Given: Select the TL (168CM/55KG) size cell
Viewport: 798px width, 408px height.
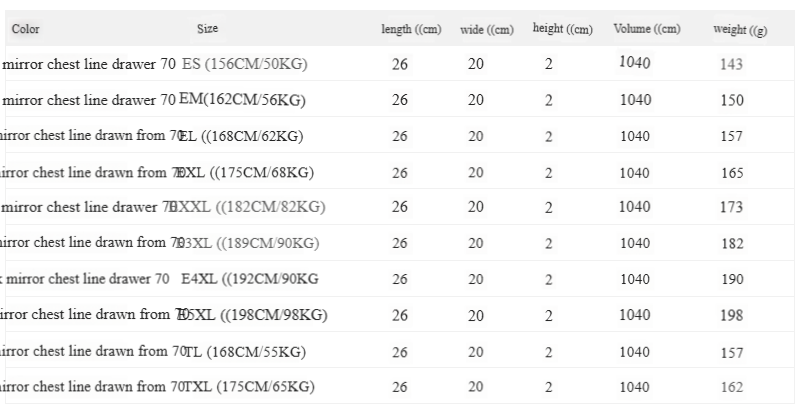Looking at the screenshot, I should 245,352.
